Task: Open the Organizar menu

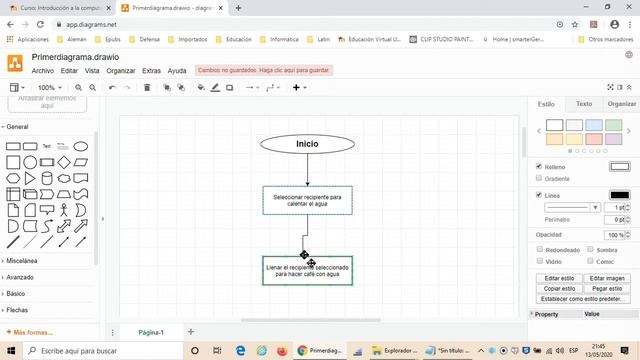Action: click(121, 71)
